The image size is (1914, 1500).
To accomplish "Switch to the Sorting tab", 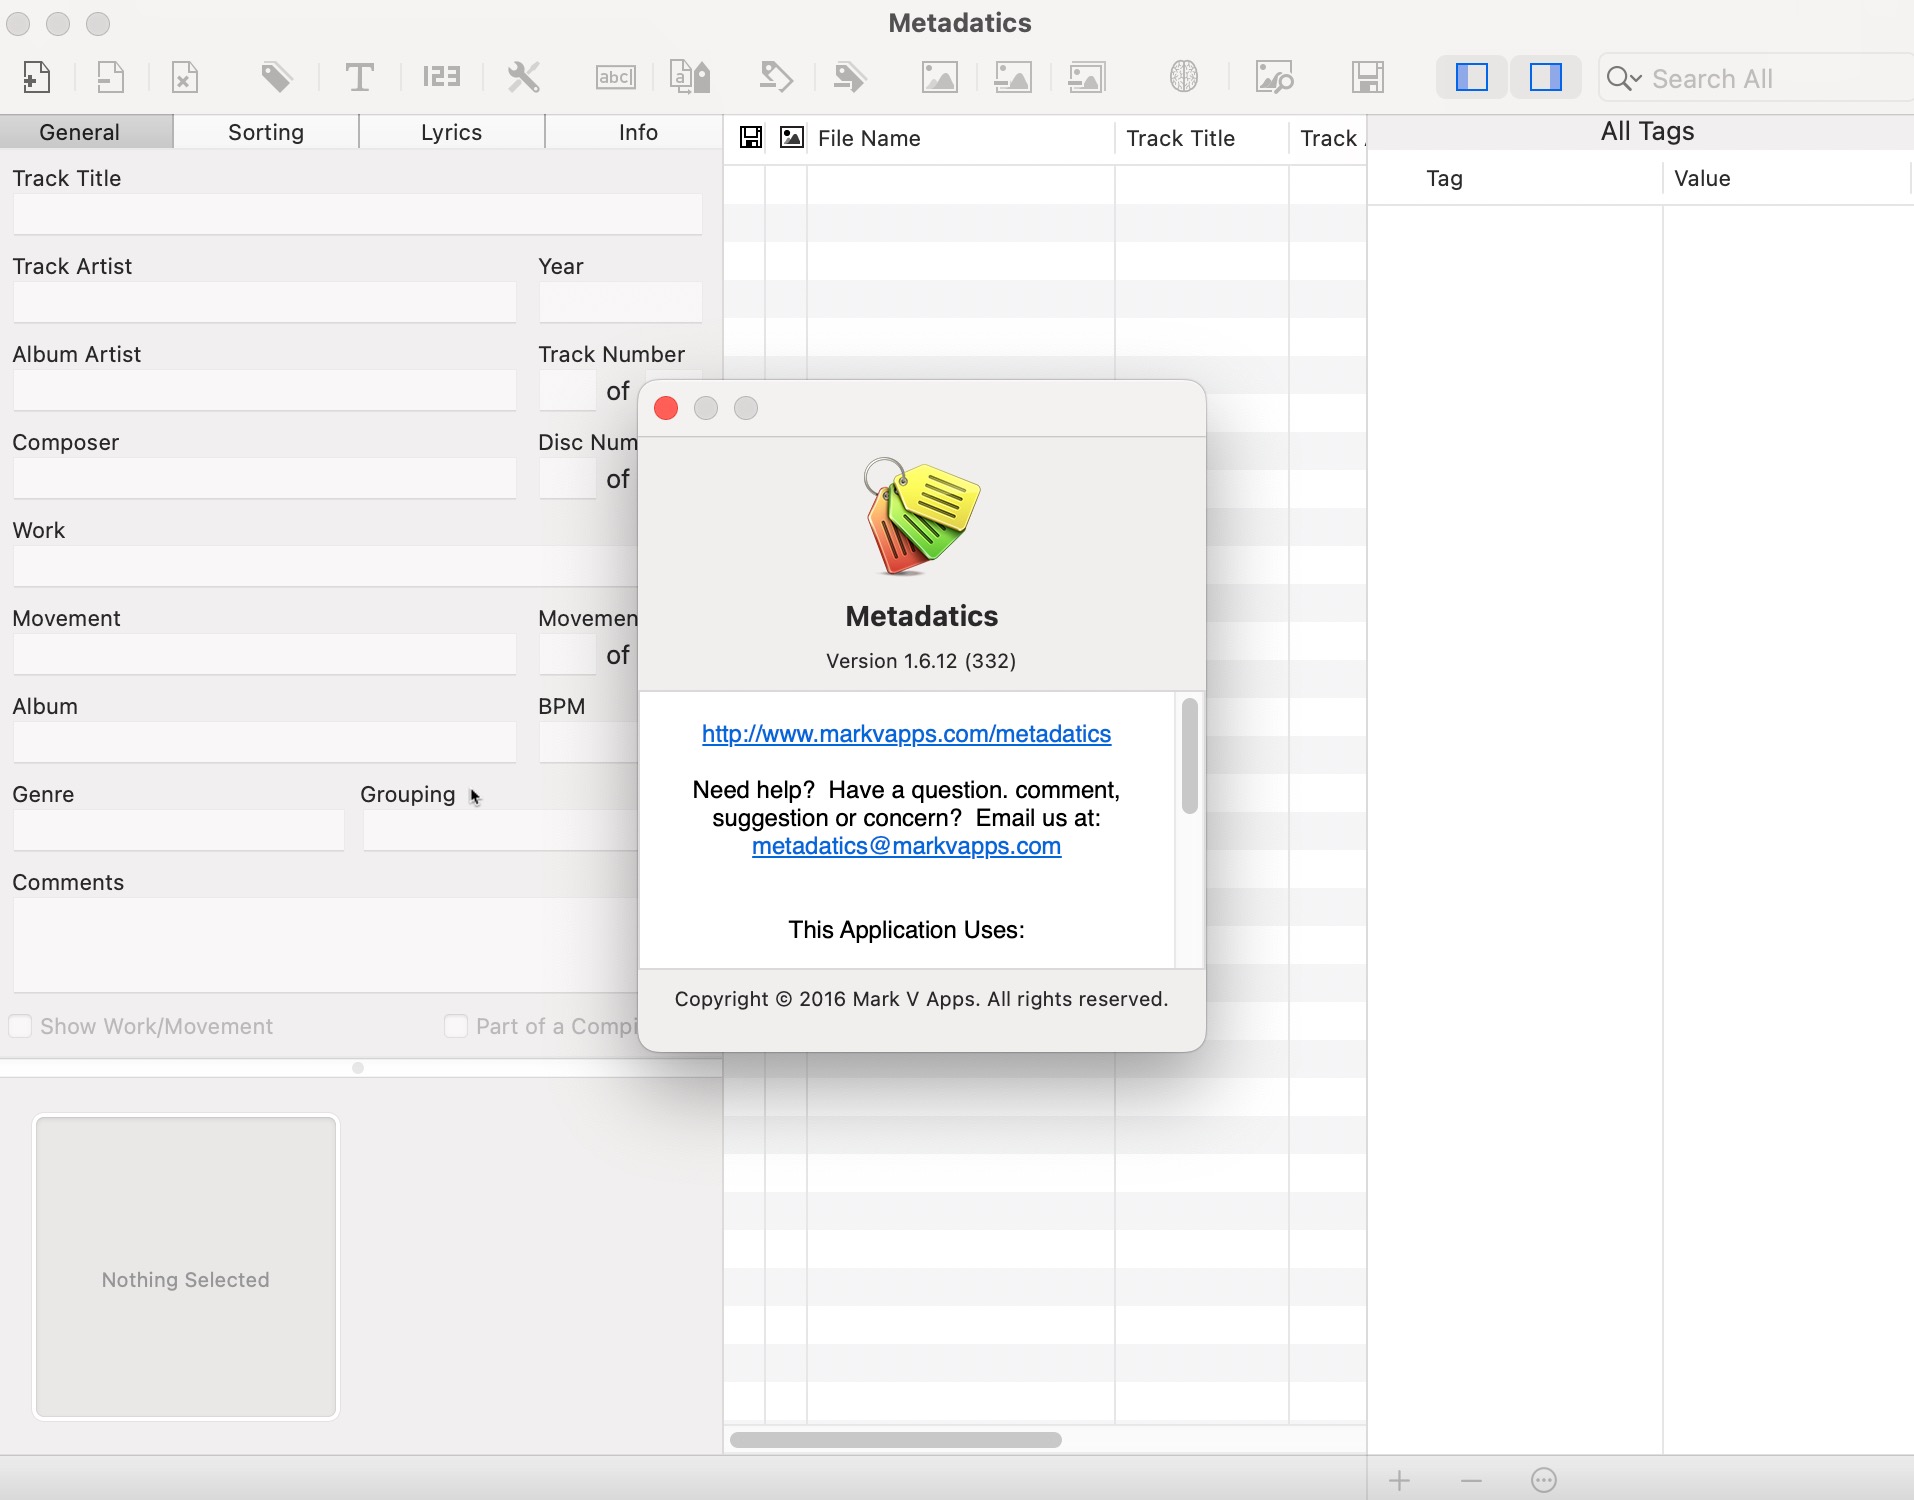I will [x=266, y=132].
